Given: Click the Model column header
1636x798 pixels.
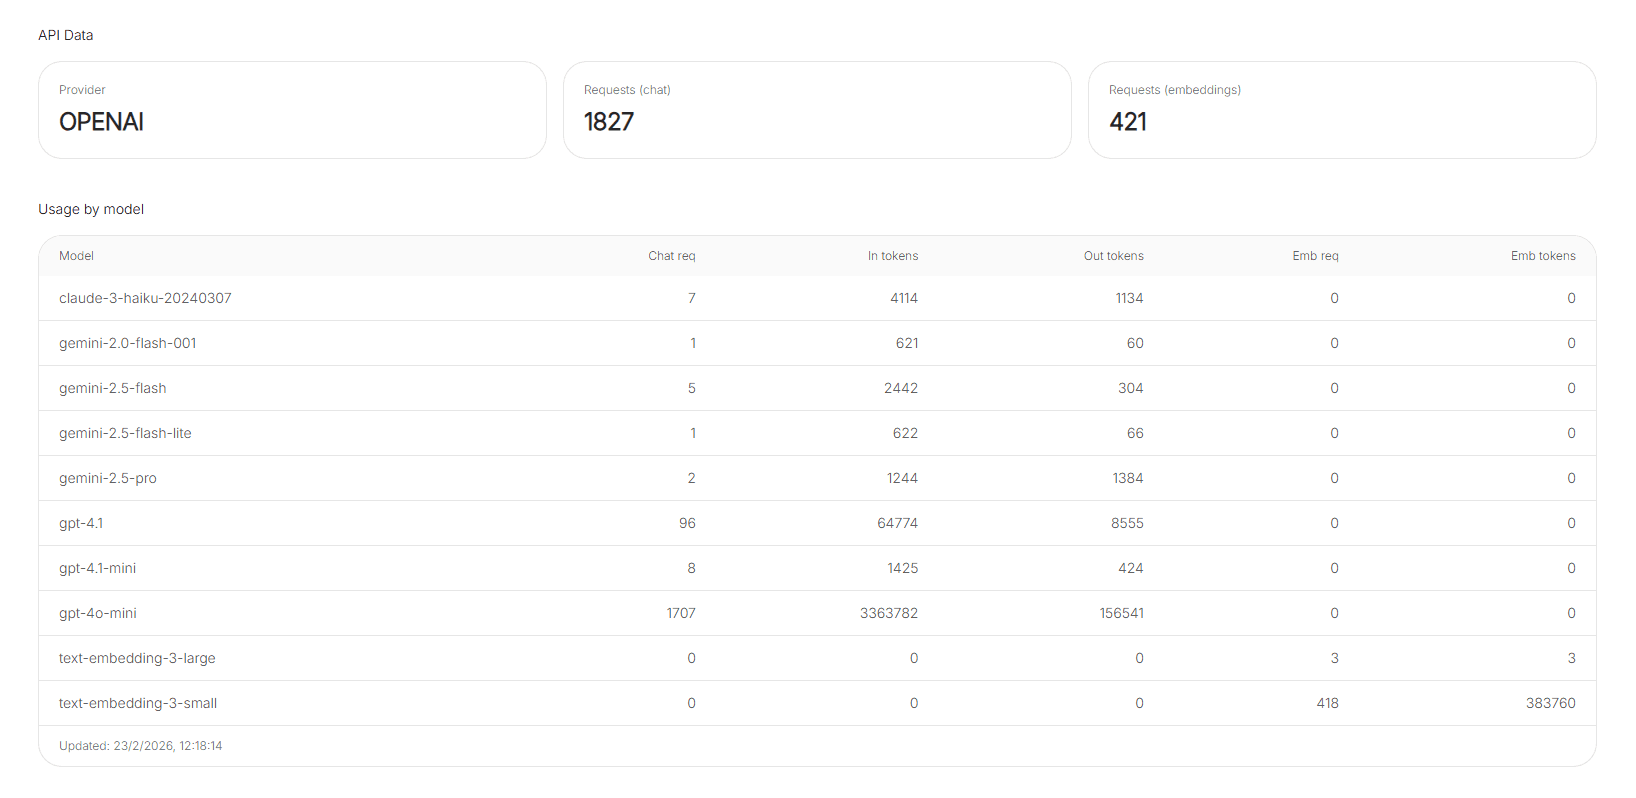Looking at the screenshot, I should [77, 256].
